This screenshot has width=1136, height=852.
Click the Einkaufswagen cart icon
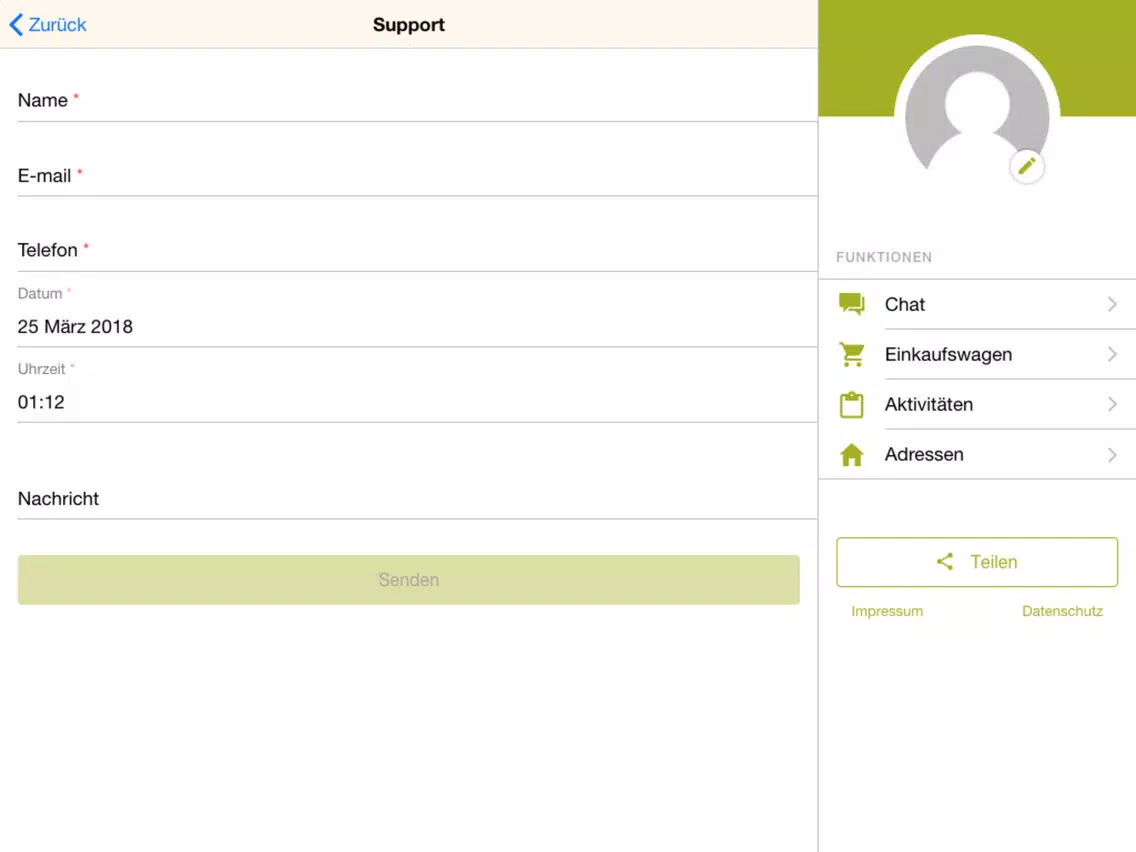tap(851, 354)
